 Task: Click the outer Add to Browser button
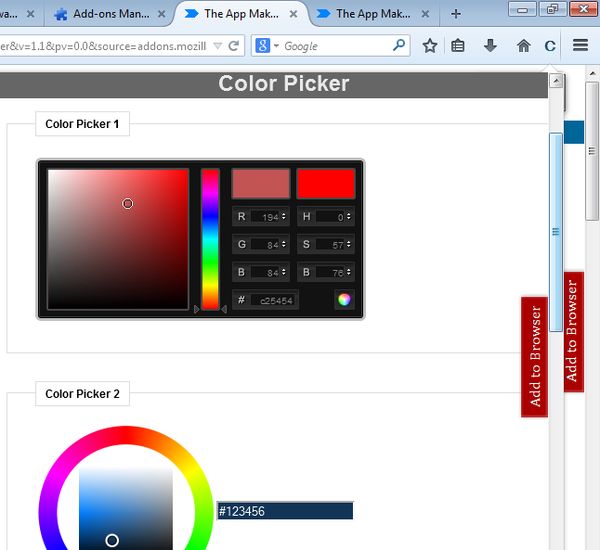(x=573, y=332)
